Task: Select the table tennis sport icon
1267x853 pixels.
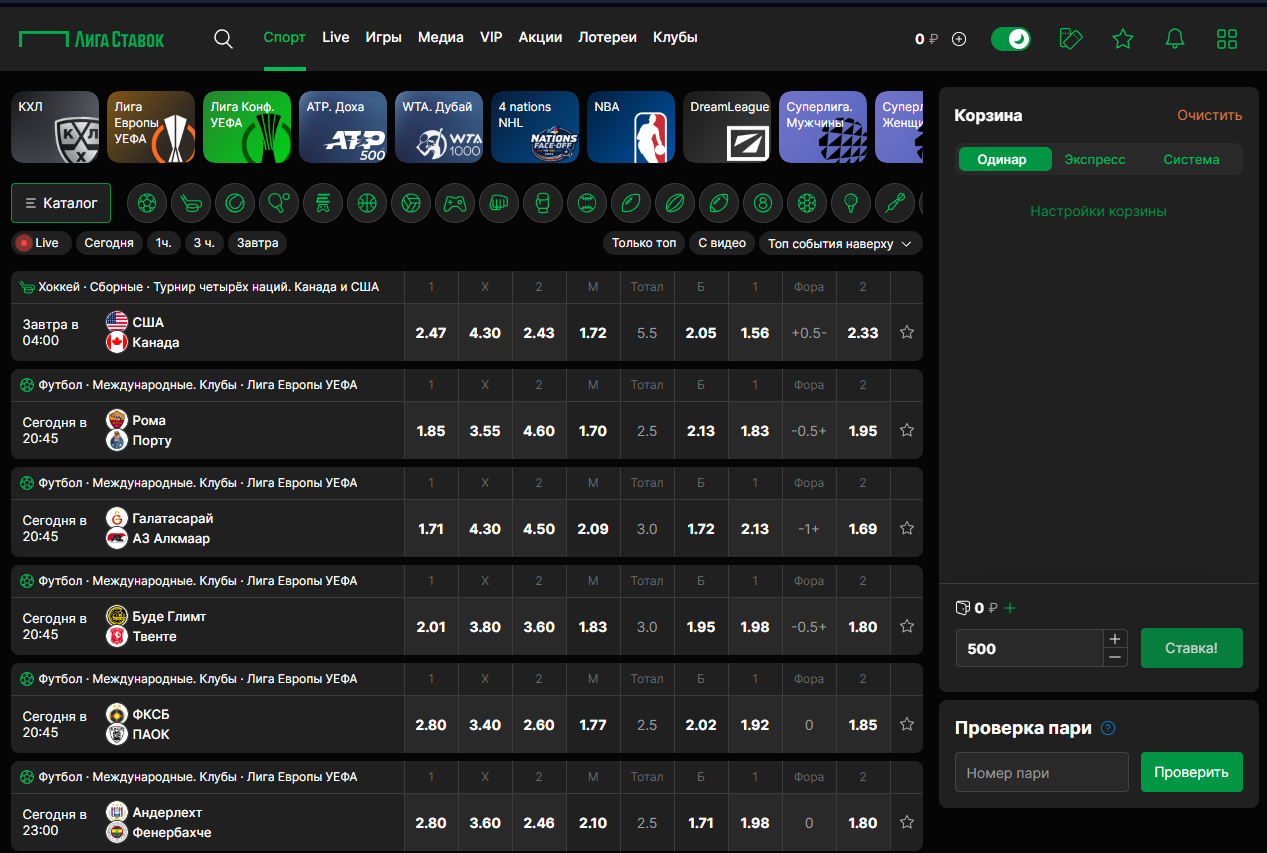Action: coord(279,203)
